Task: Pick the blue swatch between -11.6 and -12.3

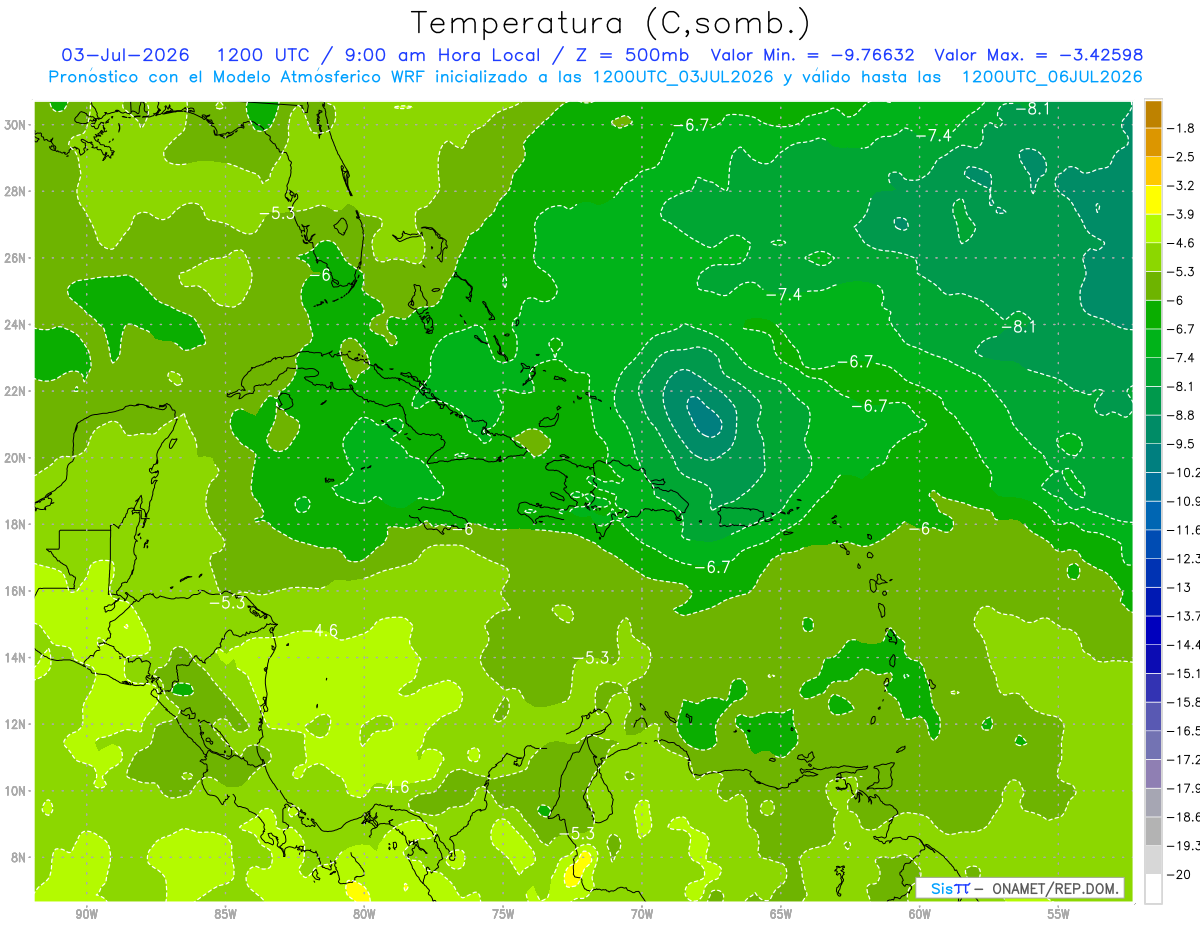Action: pos(1153,544)
